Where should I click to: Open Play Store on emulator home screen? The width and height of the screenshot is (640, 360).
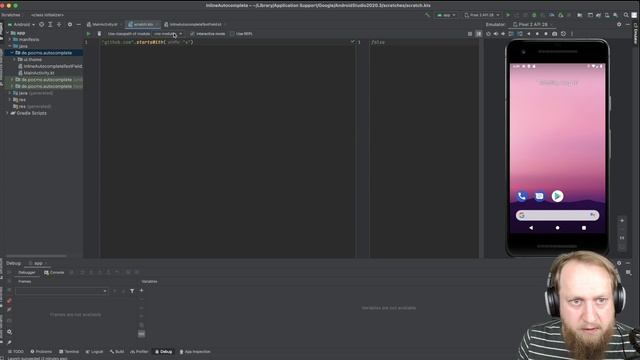[557, 196]
